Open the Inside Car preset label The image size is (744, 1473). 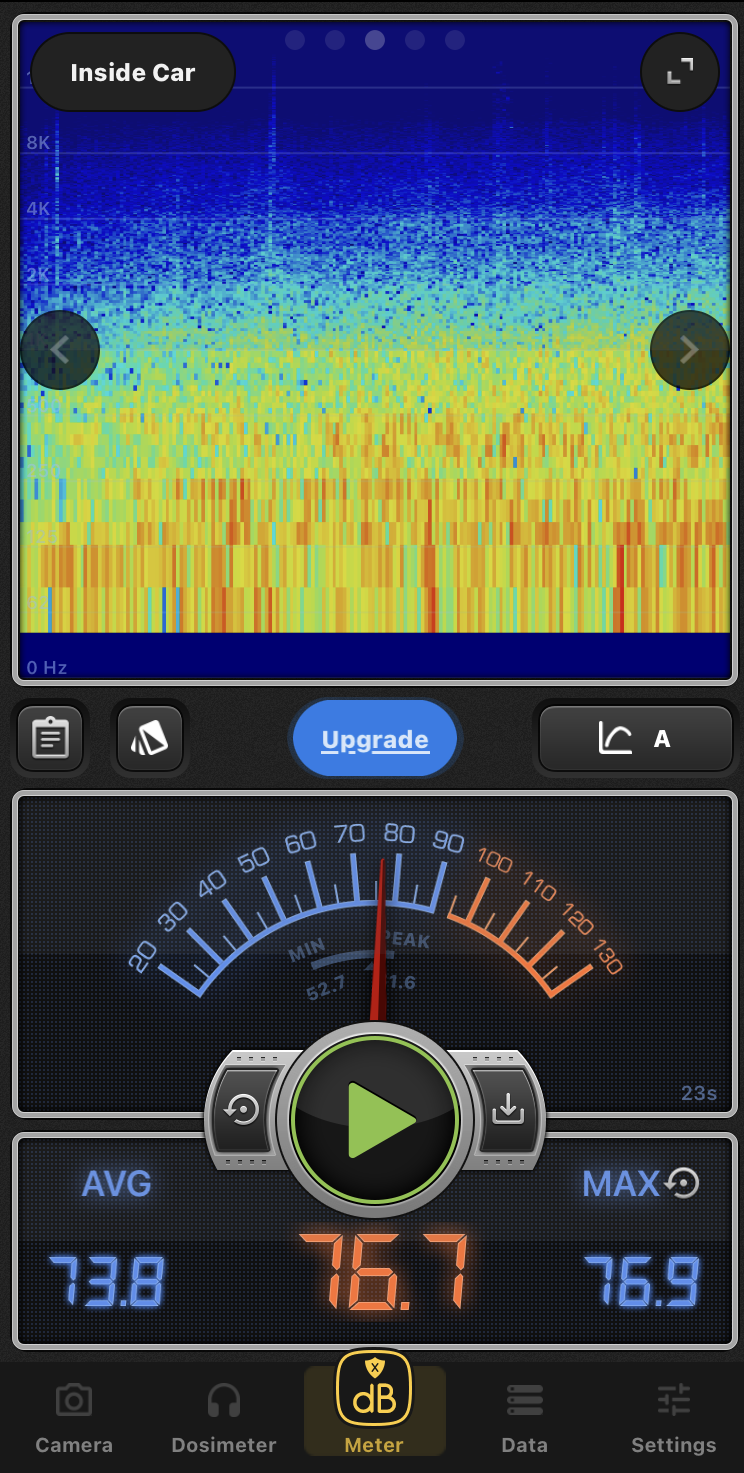click(x=133, y=73)
